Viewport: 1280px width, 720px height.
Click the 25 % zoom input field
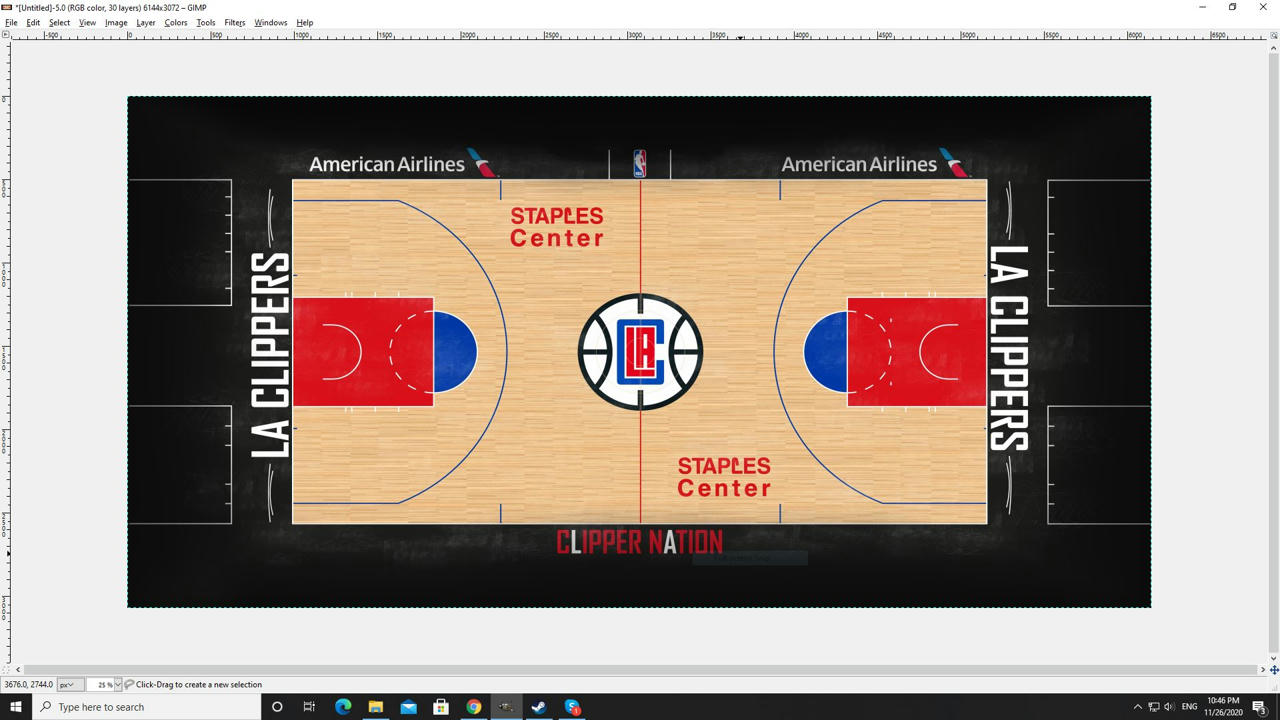coord(100,685)
